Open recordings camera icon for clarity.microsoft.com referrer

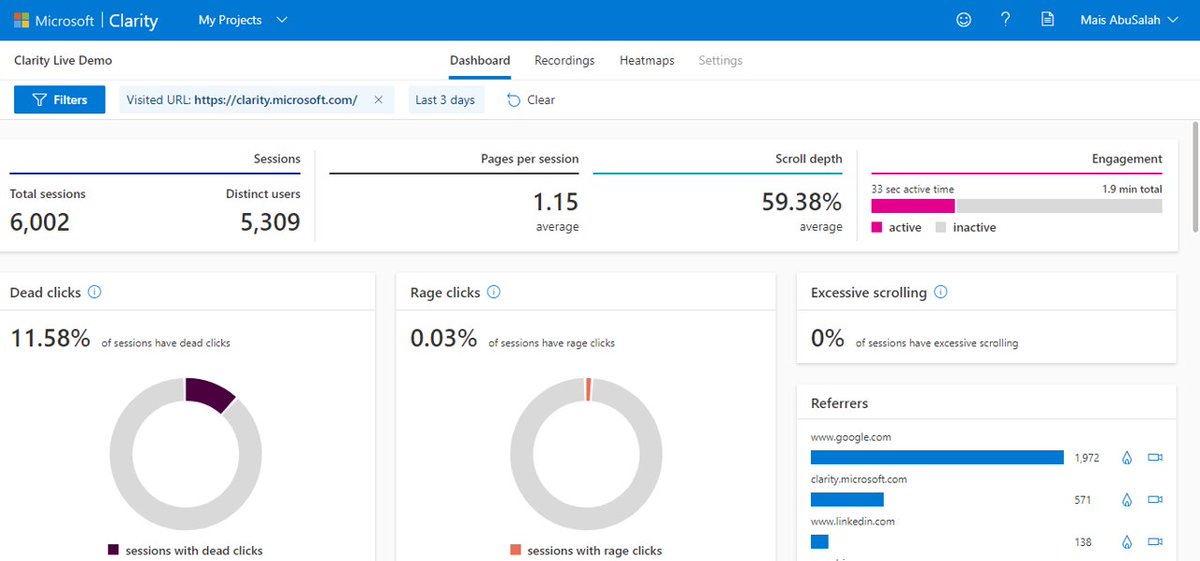point(1156,500)
